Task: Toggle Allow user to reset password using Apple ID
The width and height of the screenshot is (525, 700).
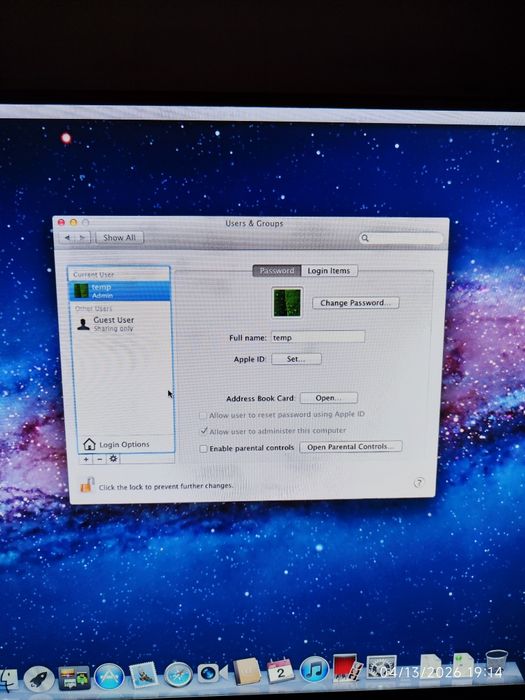Action: 203,415
